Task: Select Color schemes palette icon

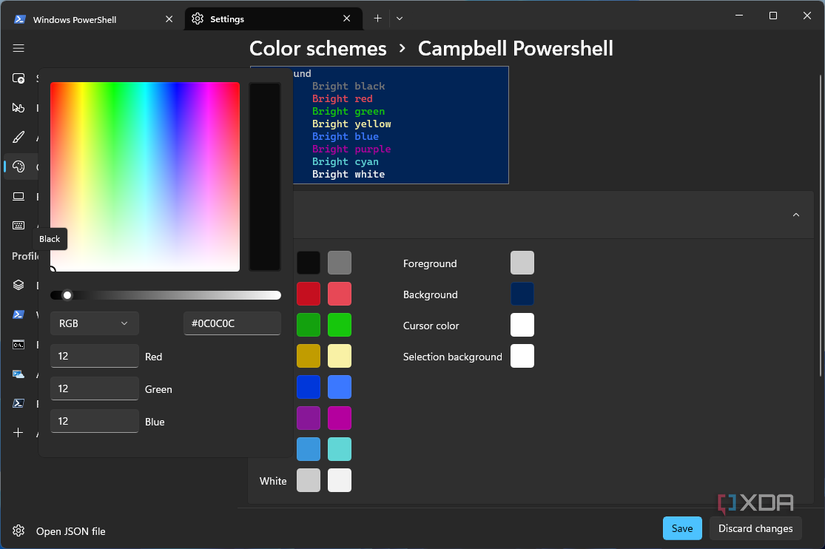Action: coord(18,167)
